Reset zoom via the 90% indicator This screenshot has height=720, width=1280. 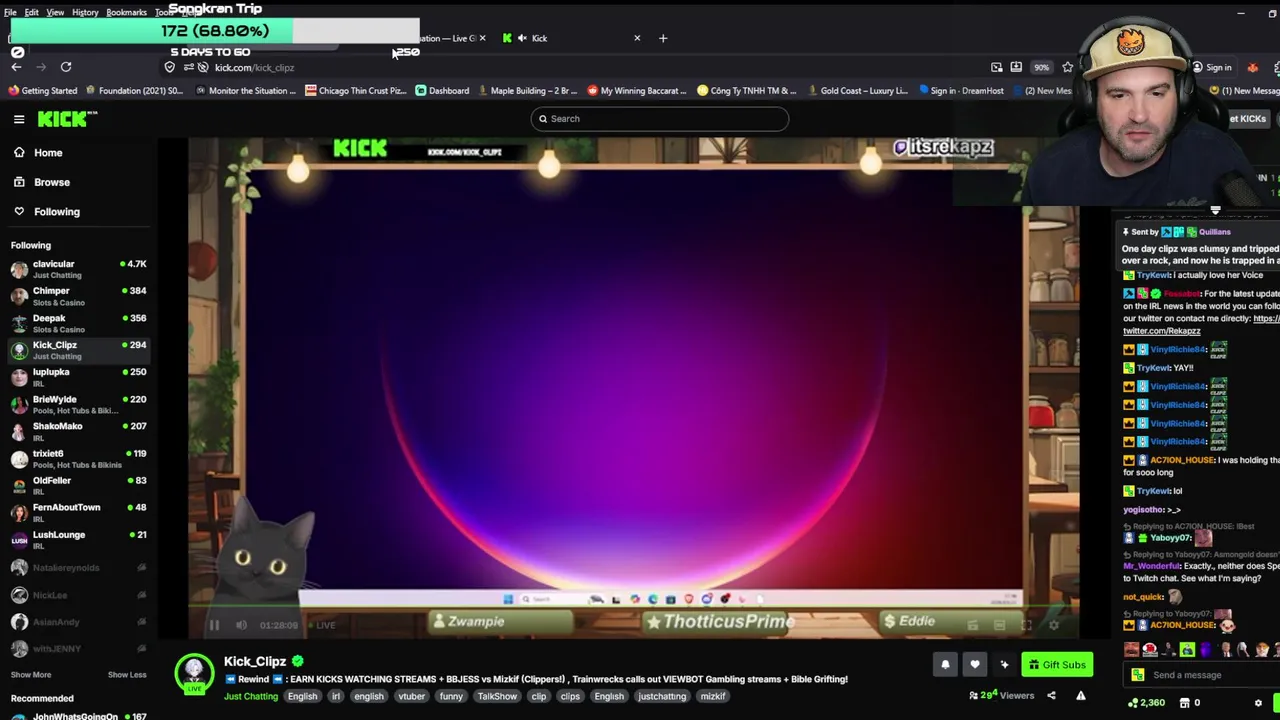point(1041,67)
